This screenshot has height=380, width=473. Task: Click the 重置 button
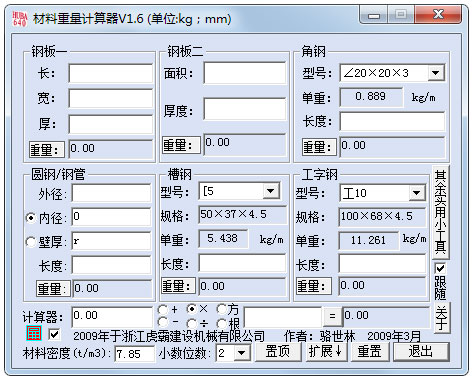[x=370, y=352]
